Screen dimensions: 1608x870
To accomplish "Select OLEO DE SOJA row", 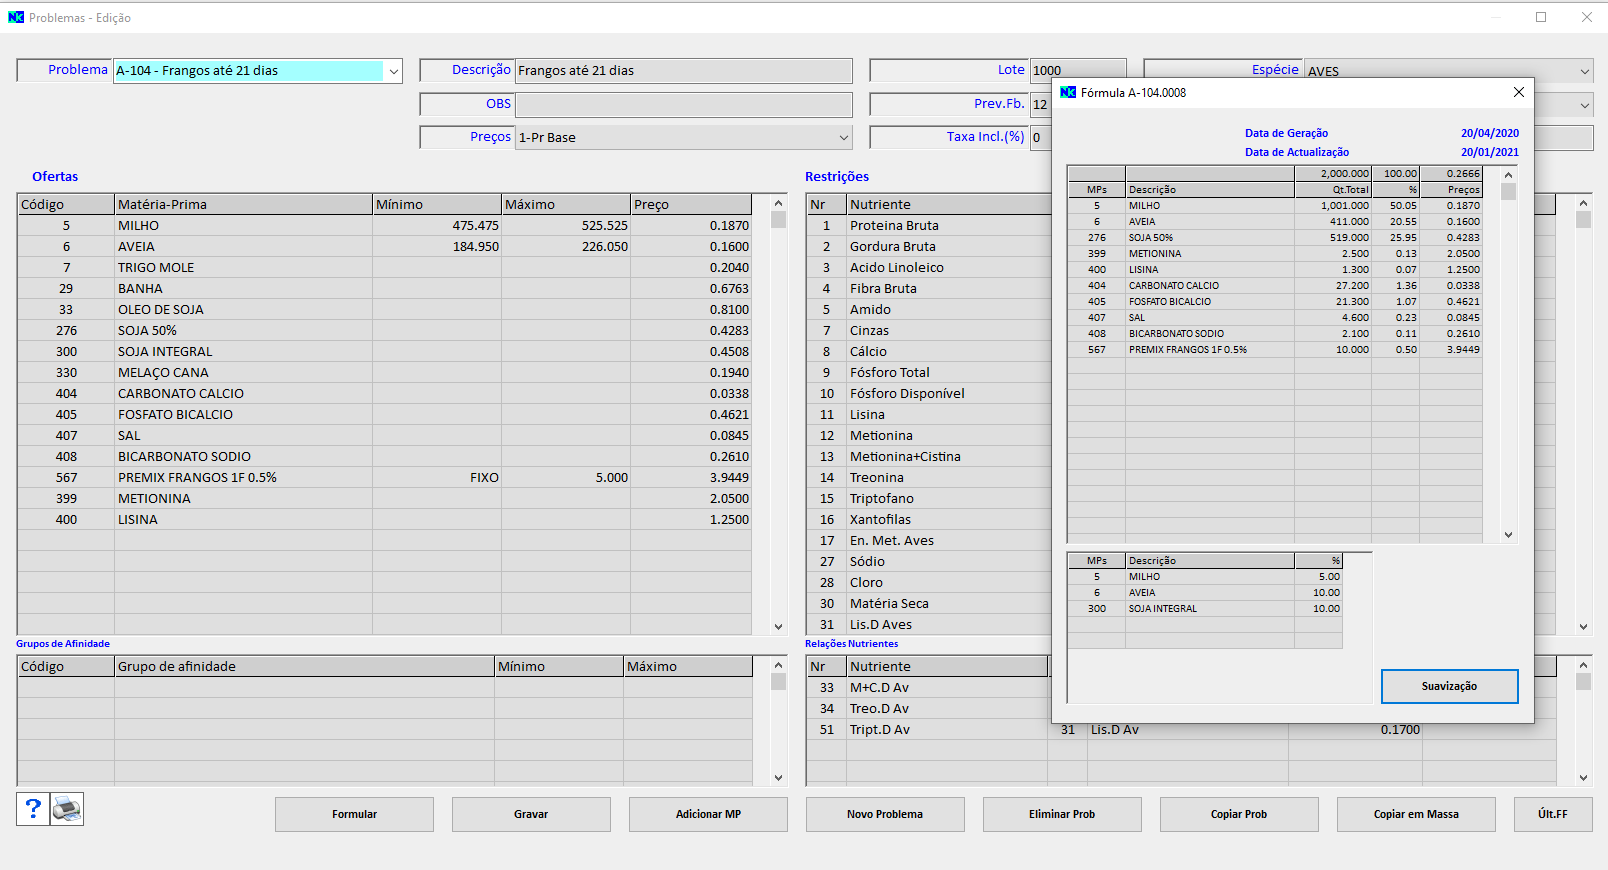I will point(384,310).
